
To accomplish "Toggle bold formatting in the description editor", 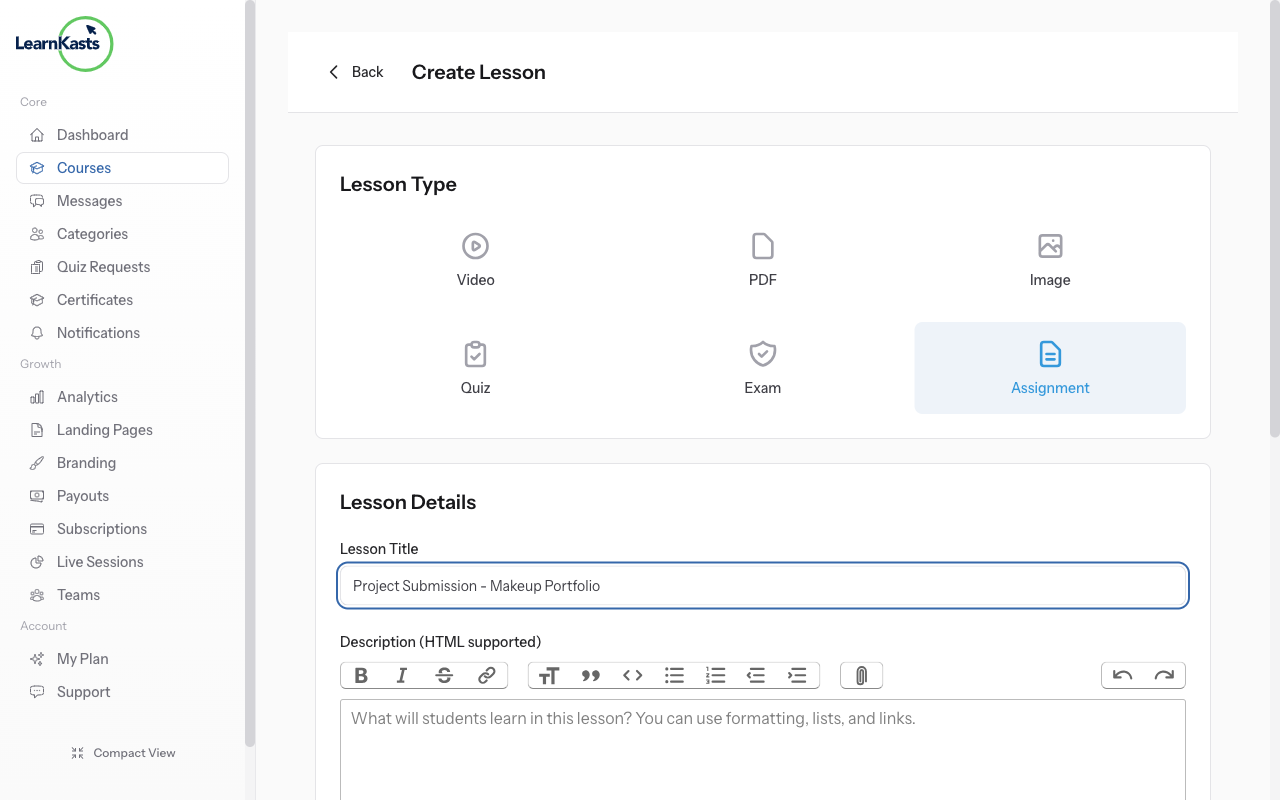I will 360,675.
